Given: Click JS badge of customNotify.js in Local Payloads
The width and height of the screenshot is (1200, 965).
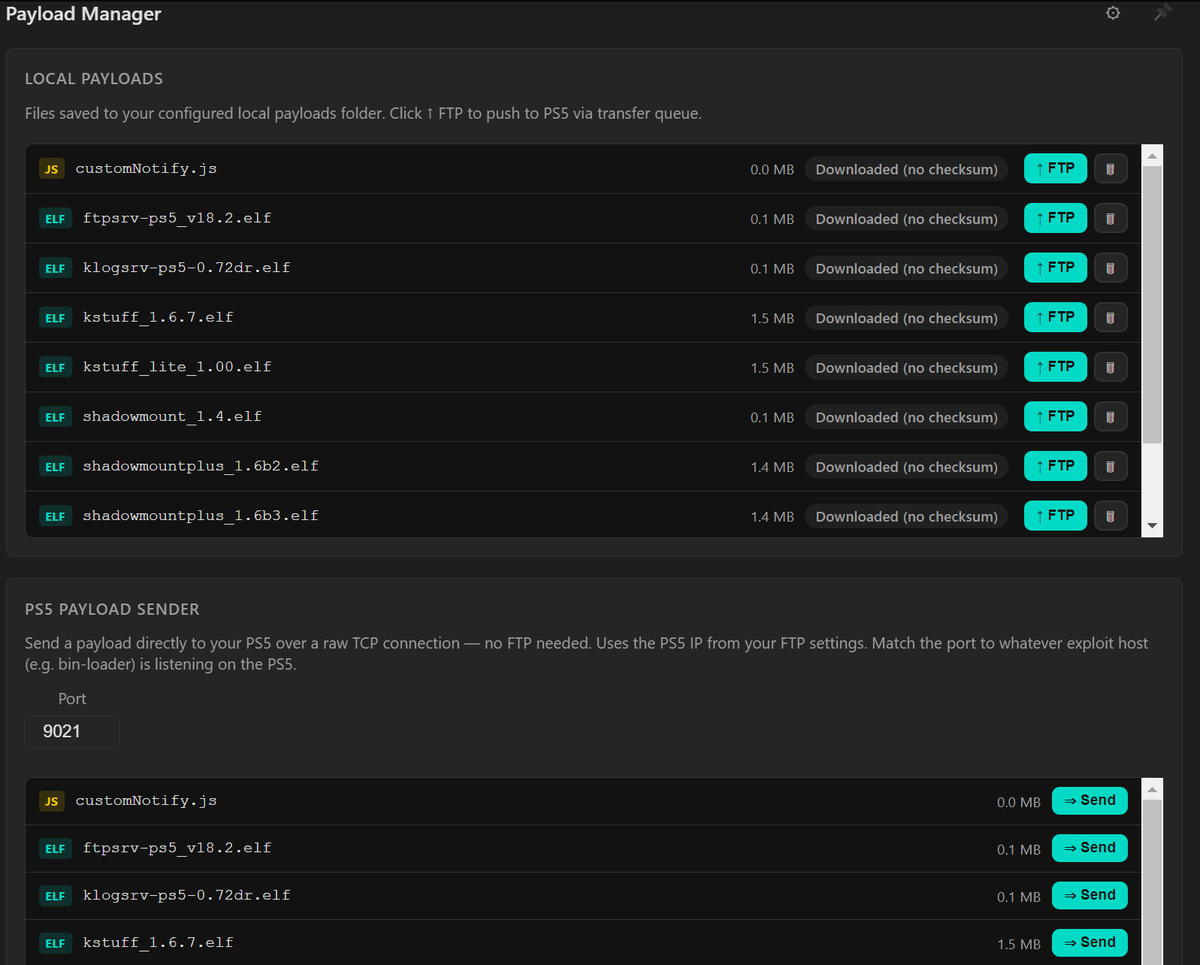Looking at the screenshot, I should pyautogui.click(x=52, y=169).
